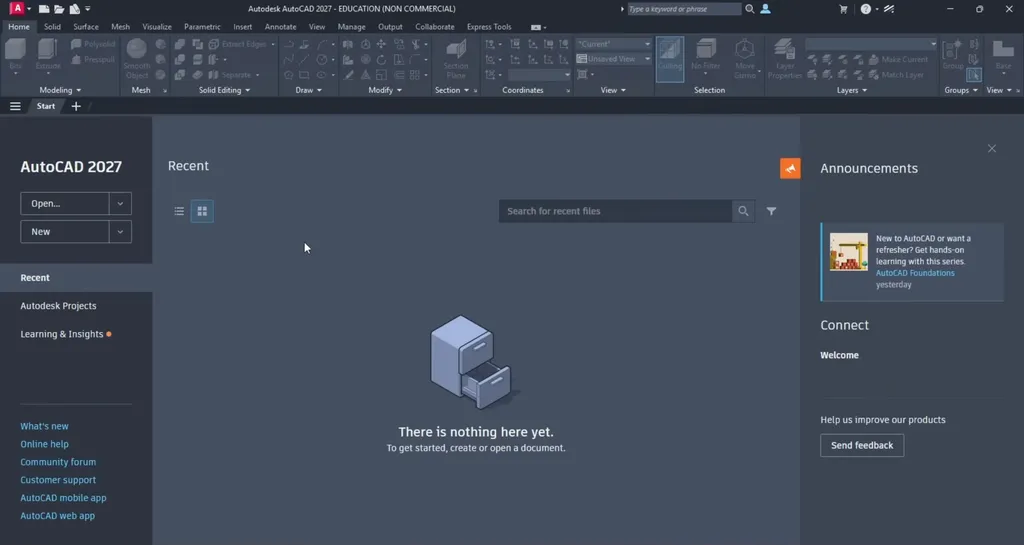This screenshot has height=545, width=1024.
Task: Open the What's new link
Action: (x=44, y=426)
